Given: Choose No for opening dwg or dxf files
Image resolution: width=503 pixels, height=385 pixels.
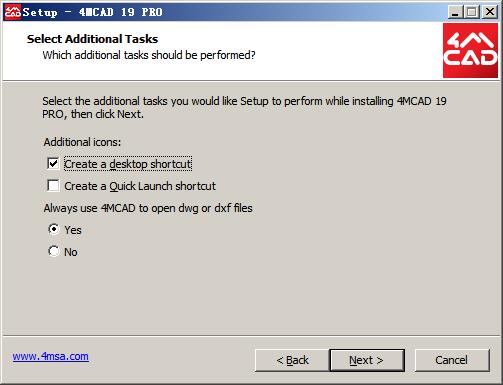Looking at the screenshot, I should coord(54,251).
